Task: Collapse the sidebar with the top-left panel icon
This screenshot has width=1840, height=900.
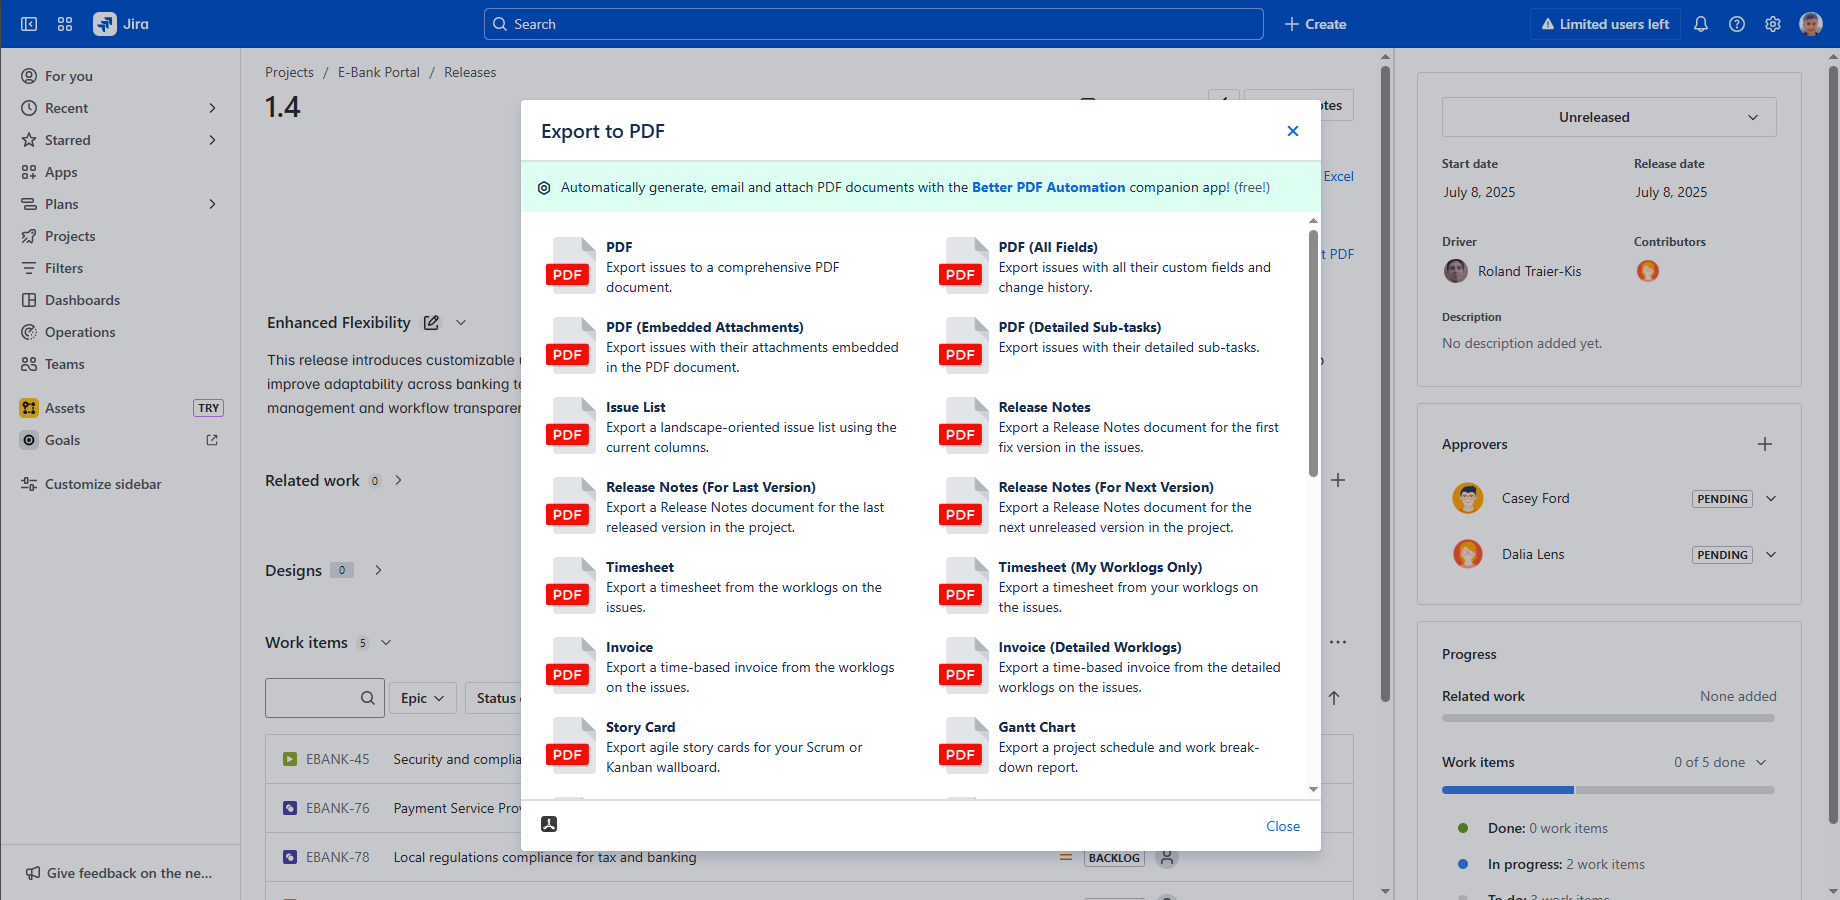Action: [29, 24]
